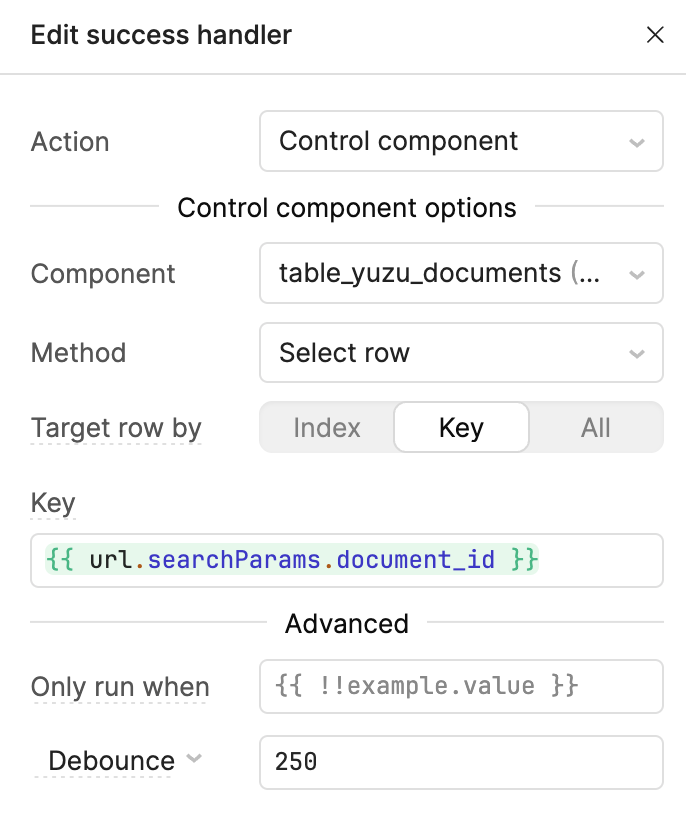Click the chevron arrow in the Method field

pyautogui.click(x=637, y=354)
